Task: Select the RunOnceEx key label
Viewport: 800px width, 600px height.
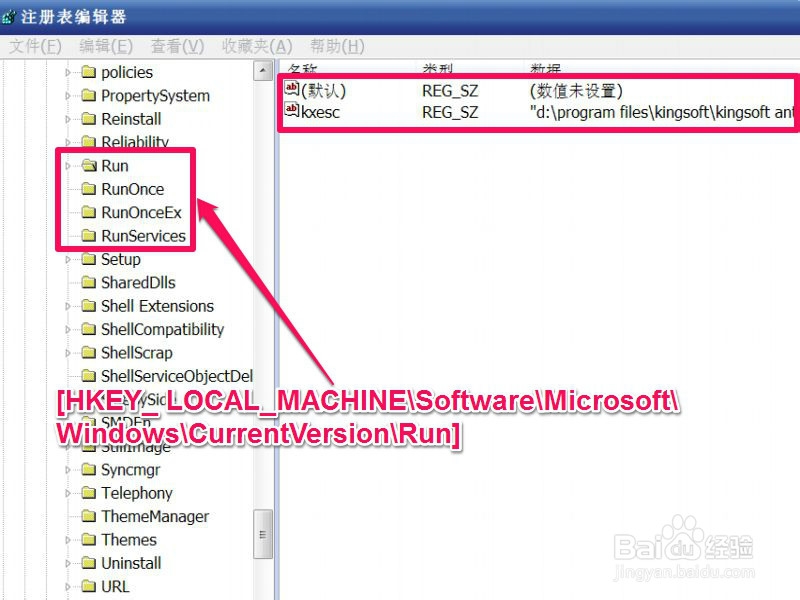Action: 141,213
